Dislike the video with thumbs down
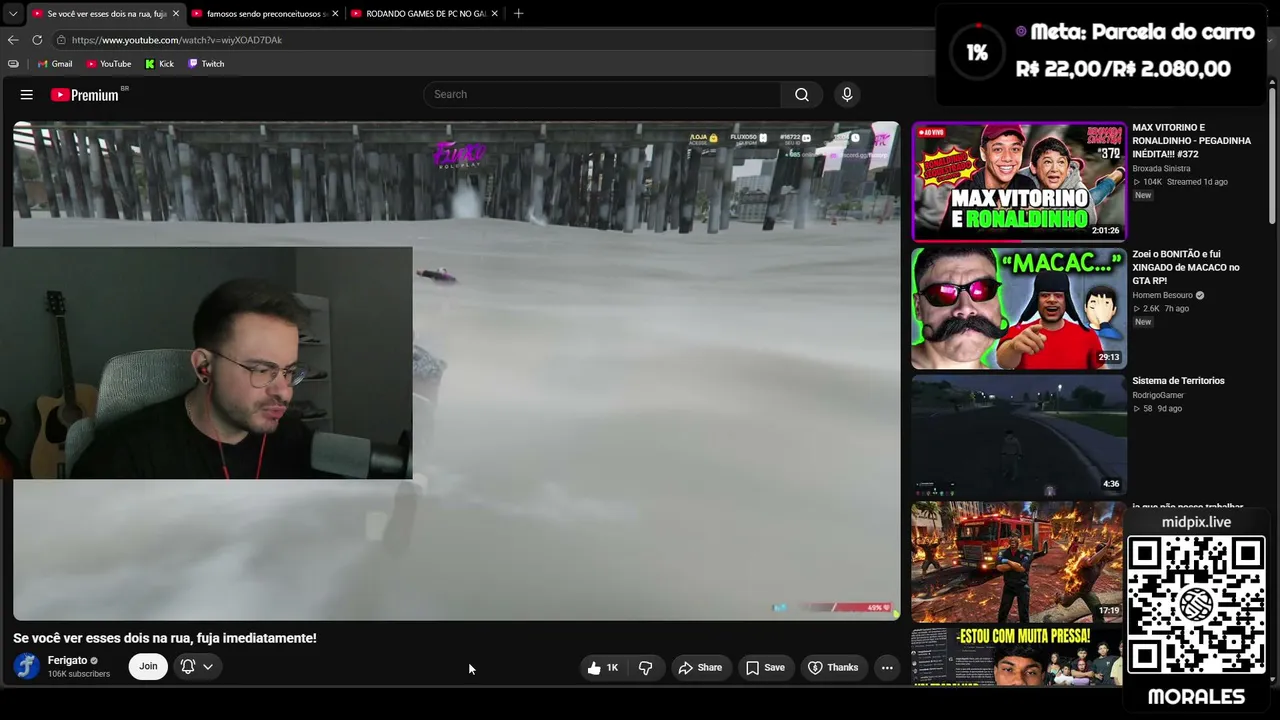The image size is (1280, 720). [646, 668]
